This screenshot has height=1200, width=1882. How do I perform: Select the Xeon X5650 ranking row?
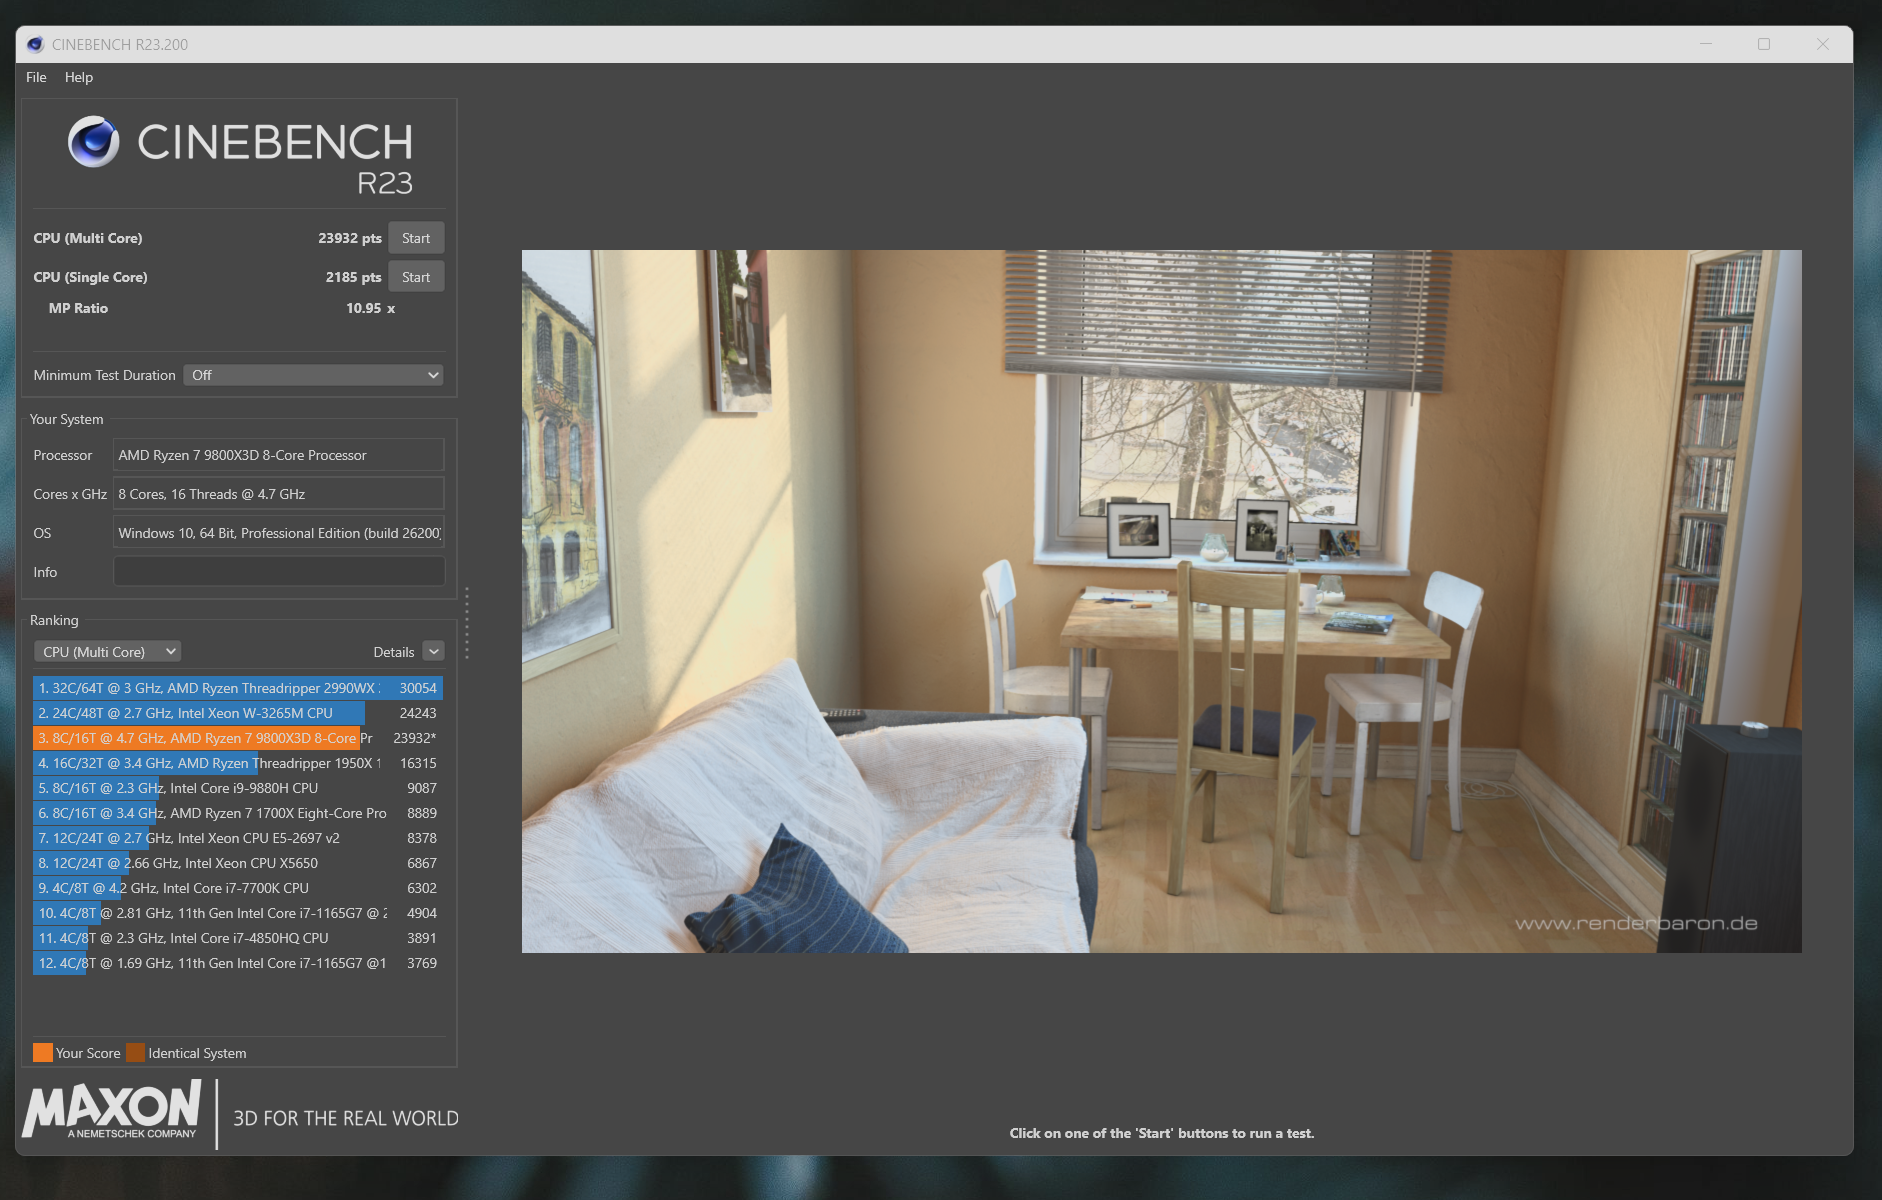[x=238, y=863]
